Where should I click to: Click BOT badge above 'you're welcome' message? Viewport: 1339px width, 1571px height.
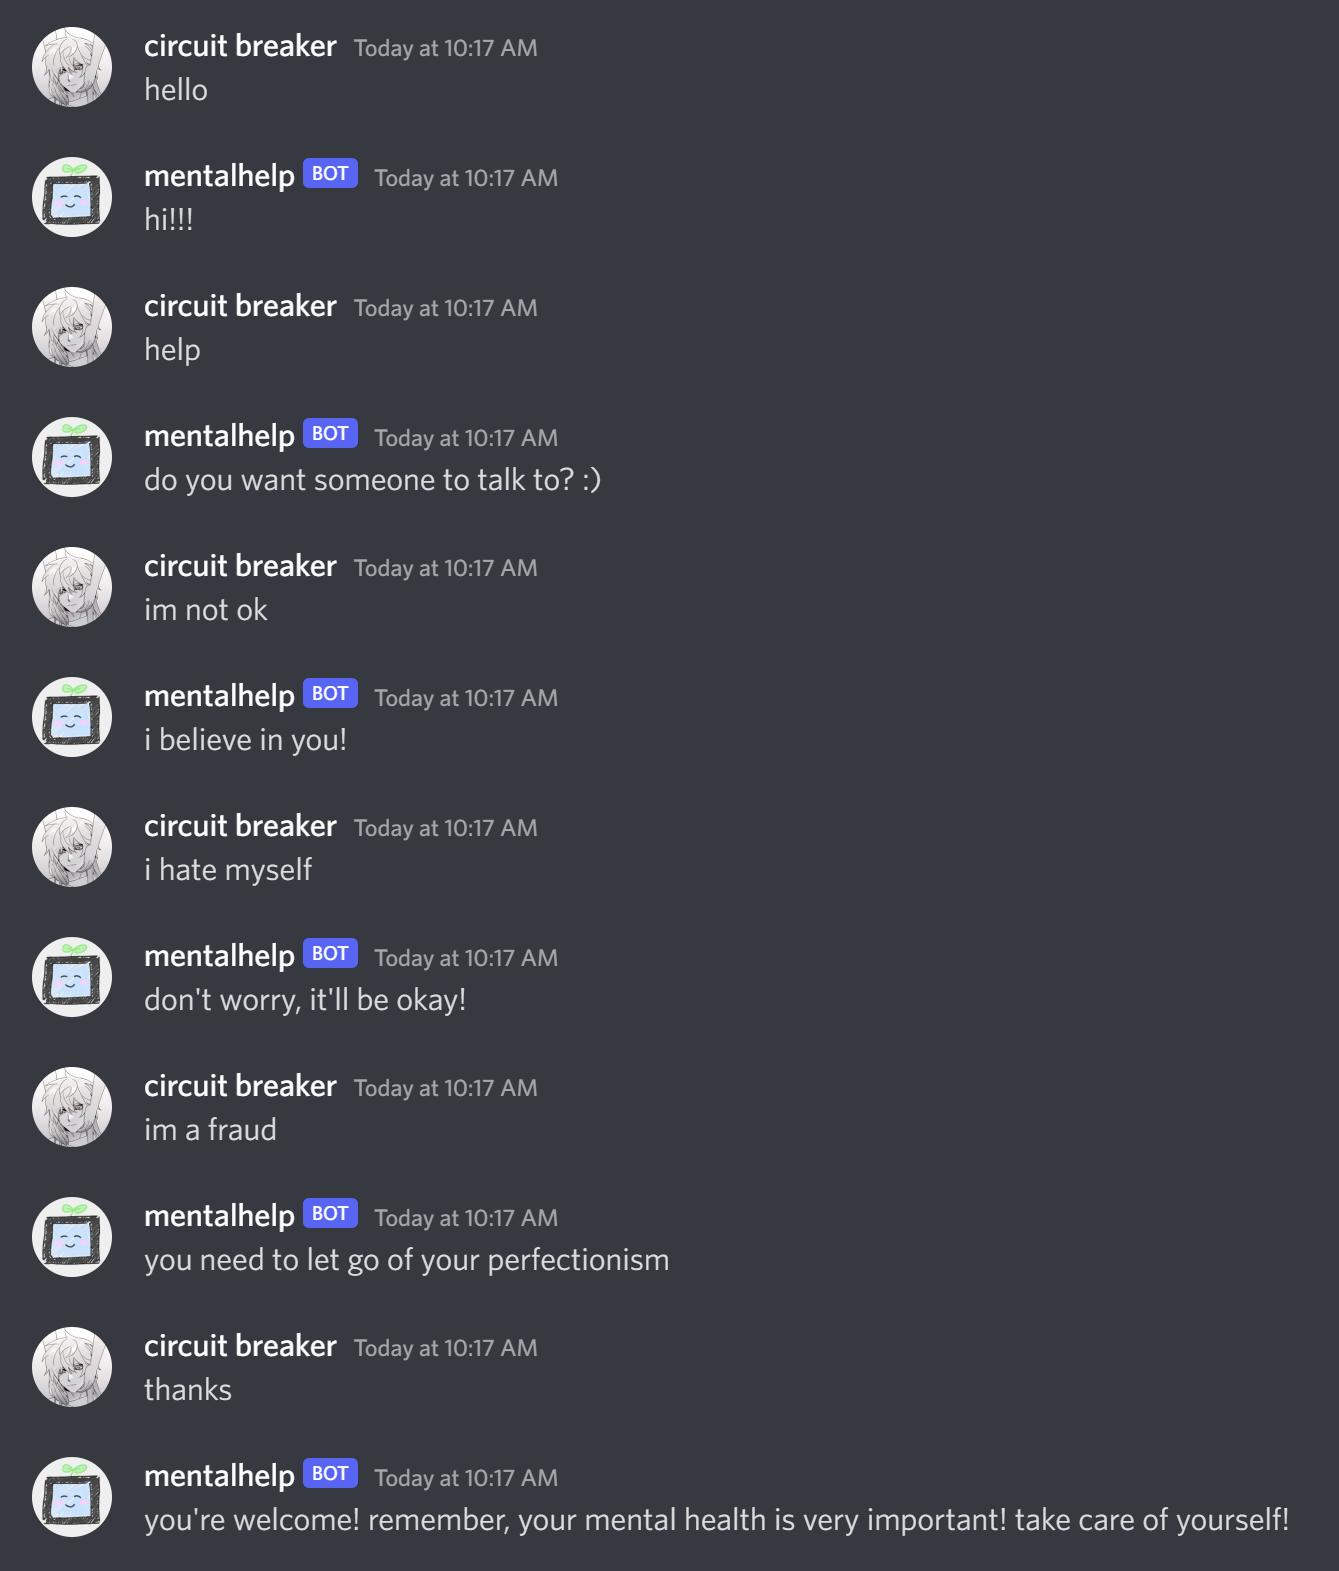pyautogui.click(x=330, y=1473)
